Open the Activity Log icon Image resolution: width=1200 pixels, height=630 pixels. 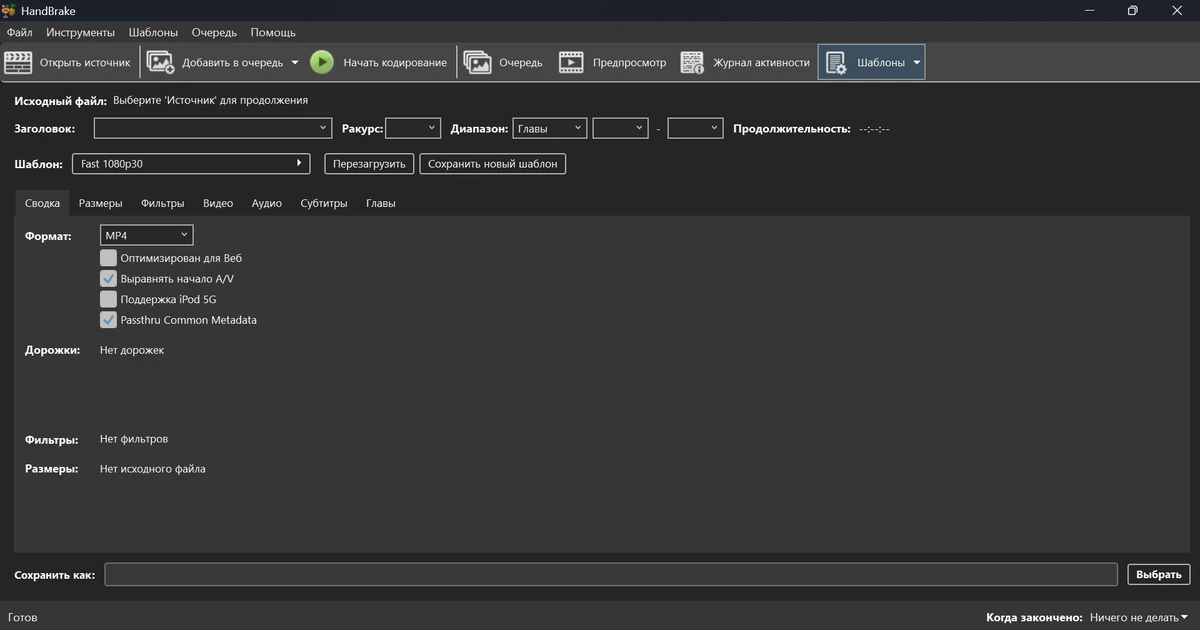[693, 62]
